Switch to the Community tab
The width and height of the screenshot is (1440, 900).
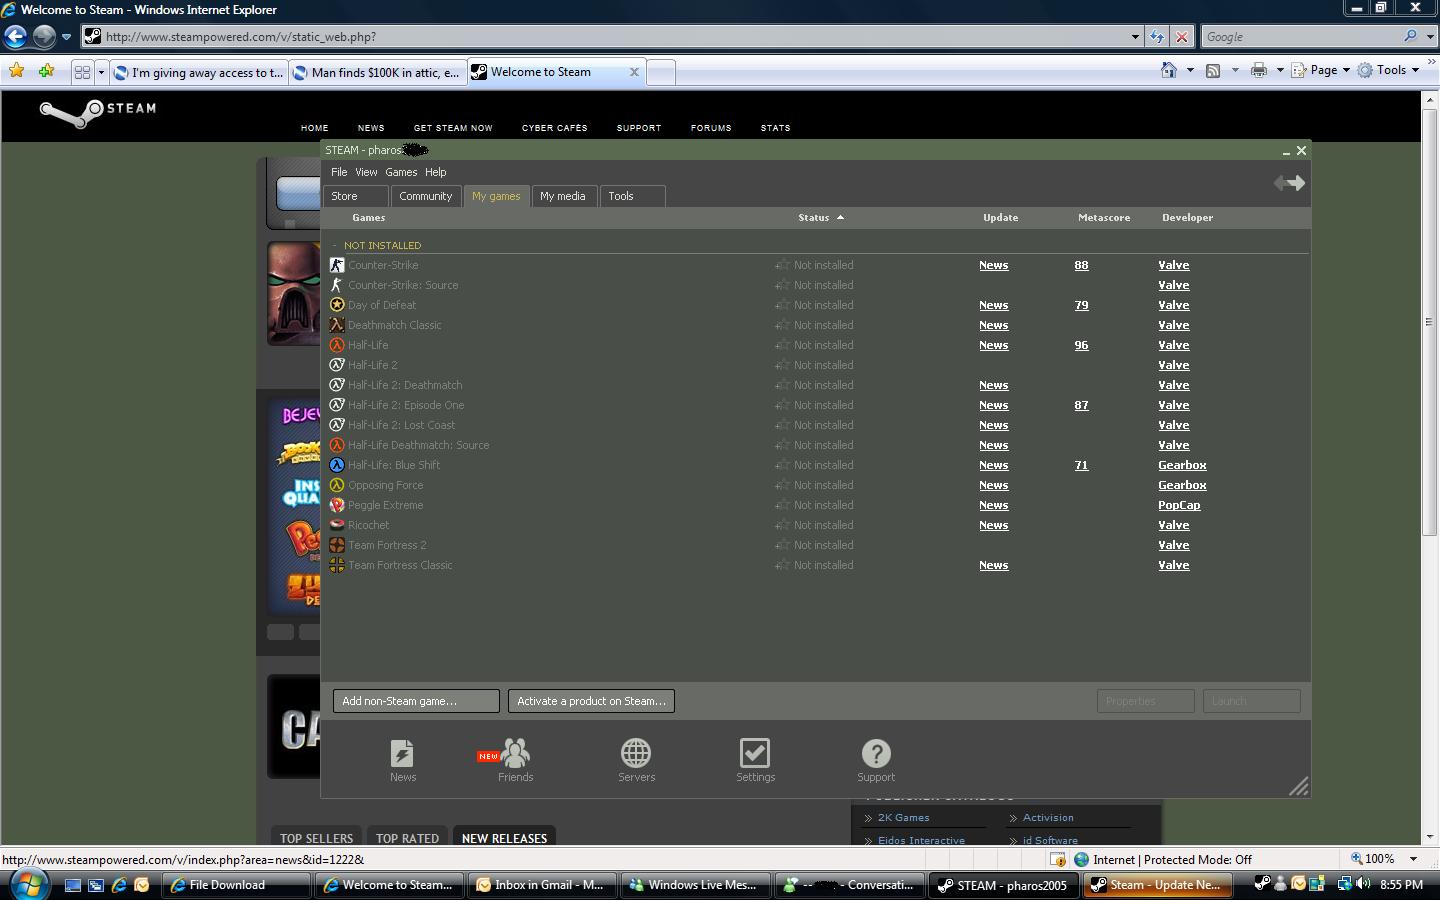coord(426,196)
